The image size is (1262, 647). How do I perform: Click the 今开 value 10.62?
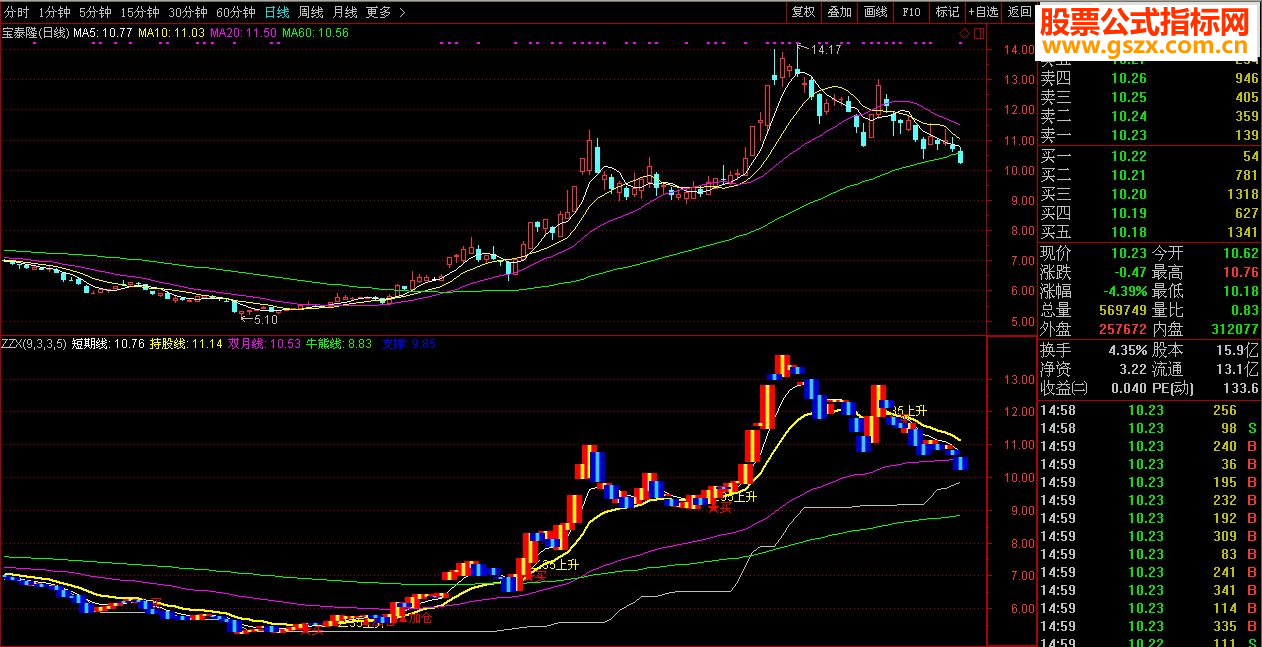[1239, 253]
